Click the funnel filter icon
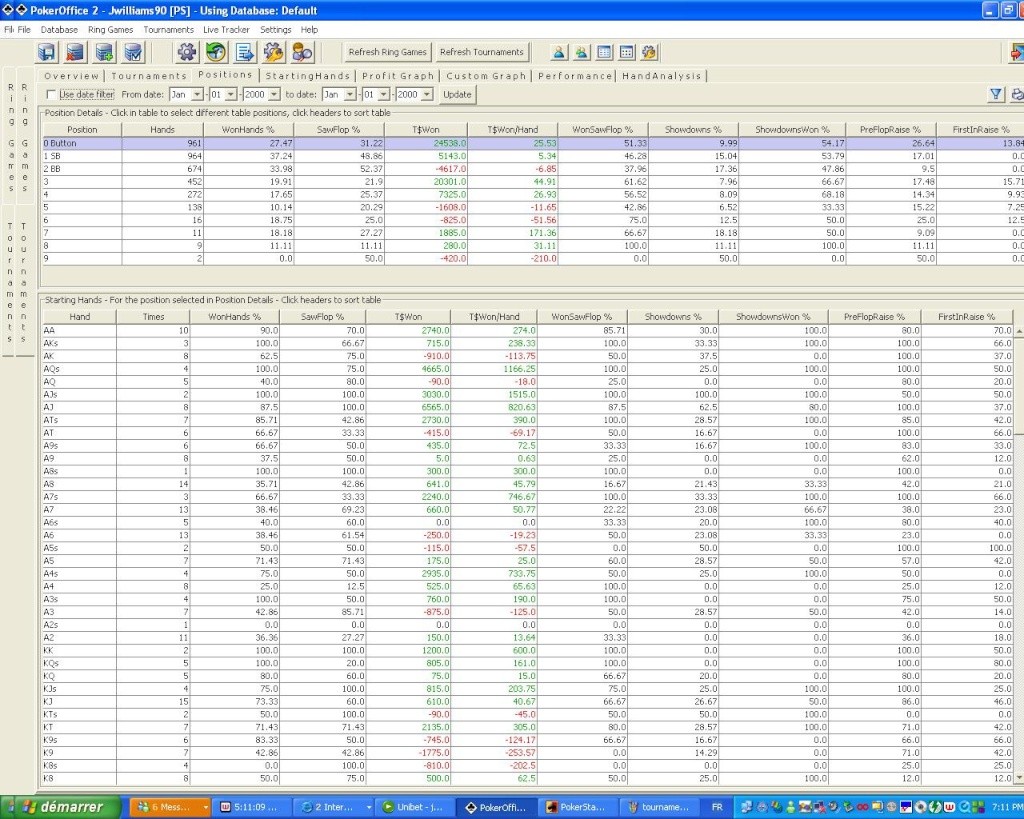The width and height of the screenshot is (1024, 819). [x=996, y=95]
